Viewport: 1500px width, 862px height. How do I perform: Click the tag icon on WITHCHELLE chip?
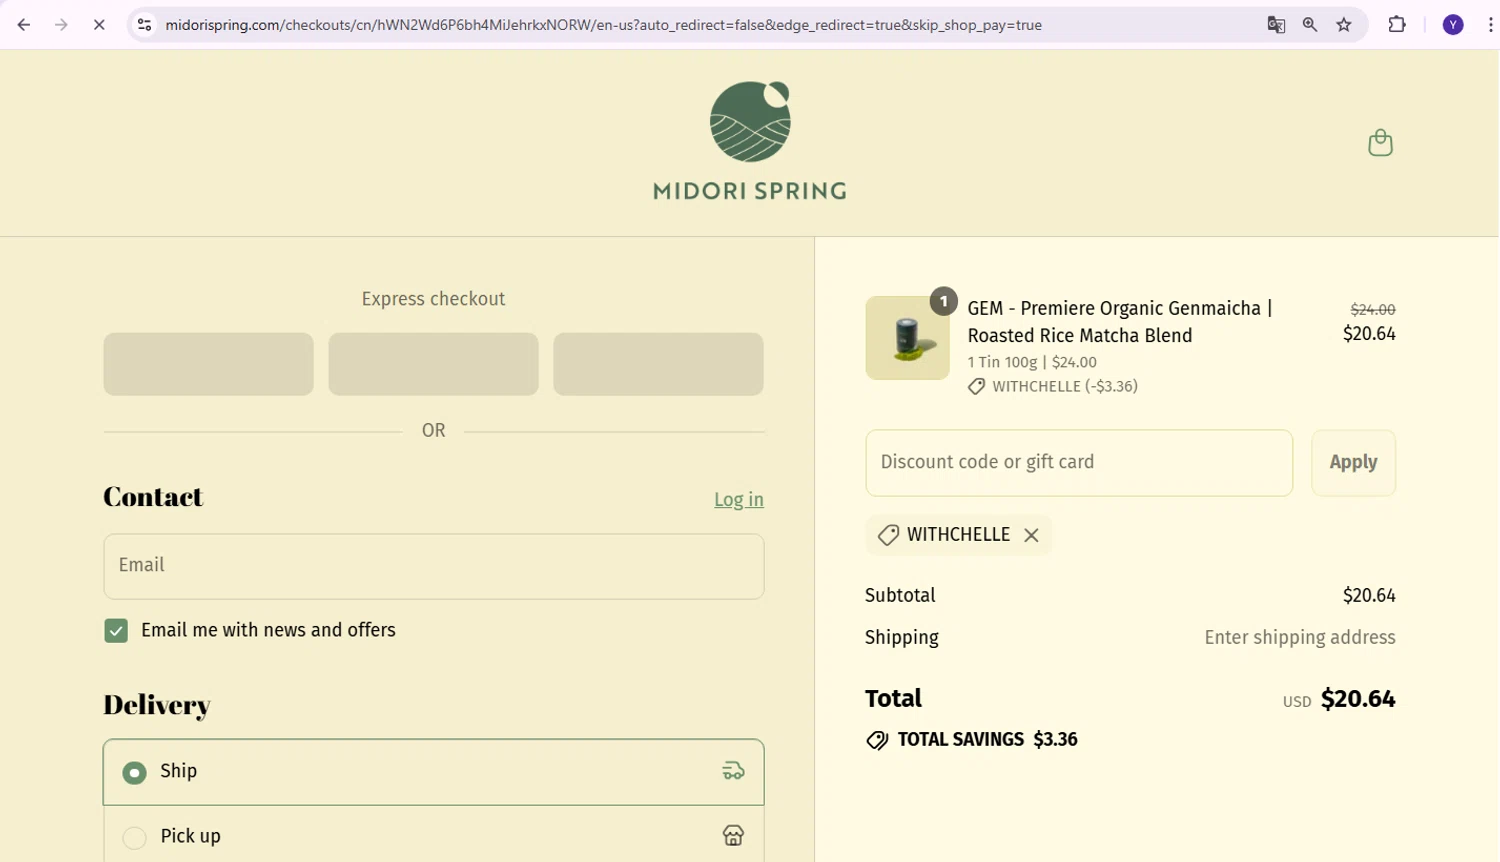coord(888,536)
